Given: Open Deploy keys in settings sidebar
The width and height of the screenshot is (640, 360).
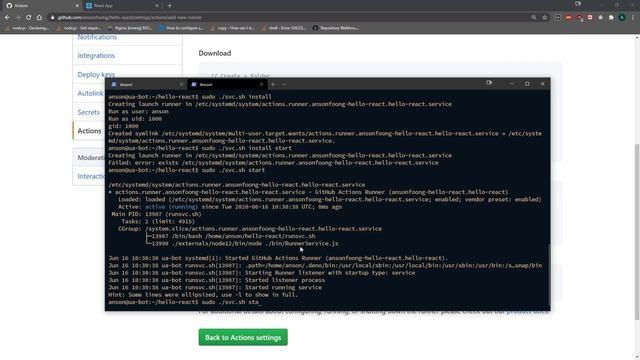Looking at the screenshot, I should click(x=96, y=74).
